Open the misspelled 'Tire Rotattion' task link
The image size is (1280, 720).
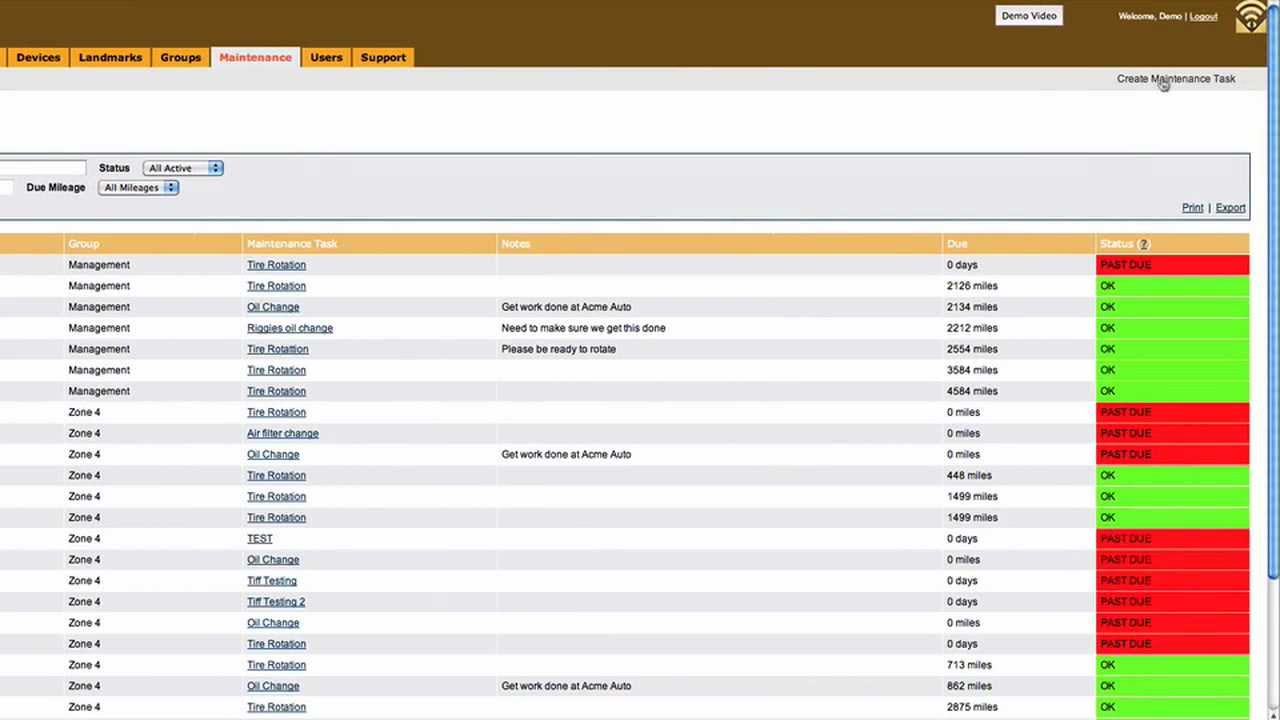pos(277,349)
